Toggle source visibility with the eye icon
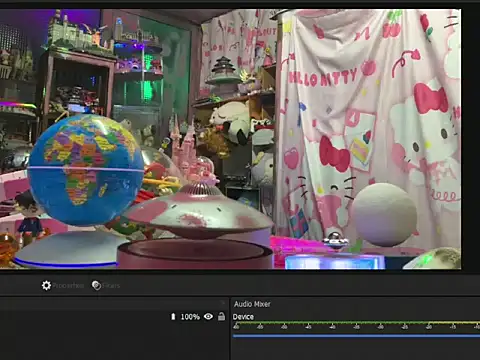This screenshot has height=360, width=480. 208,316
